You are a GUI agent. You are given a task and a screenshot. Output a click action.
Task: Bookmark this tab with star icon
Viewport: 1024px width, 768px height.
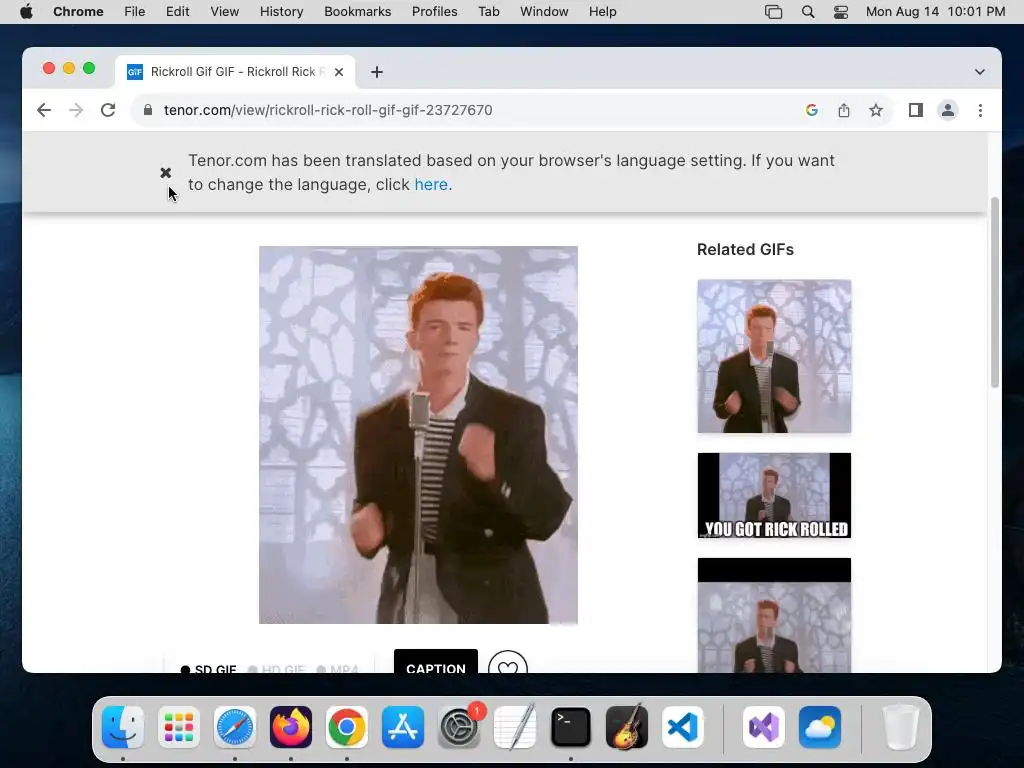(876, 110)
